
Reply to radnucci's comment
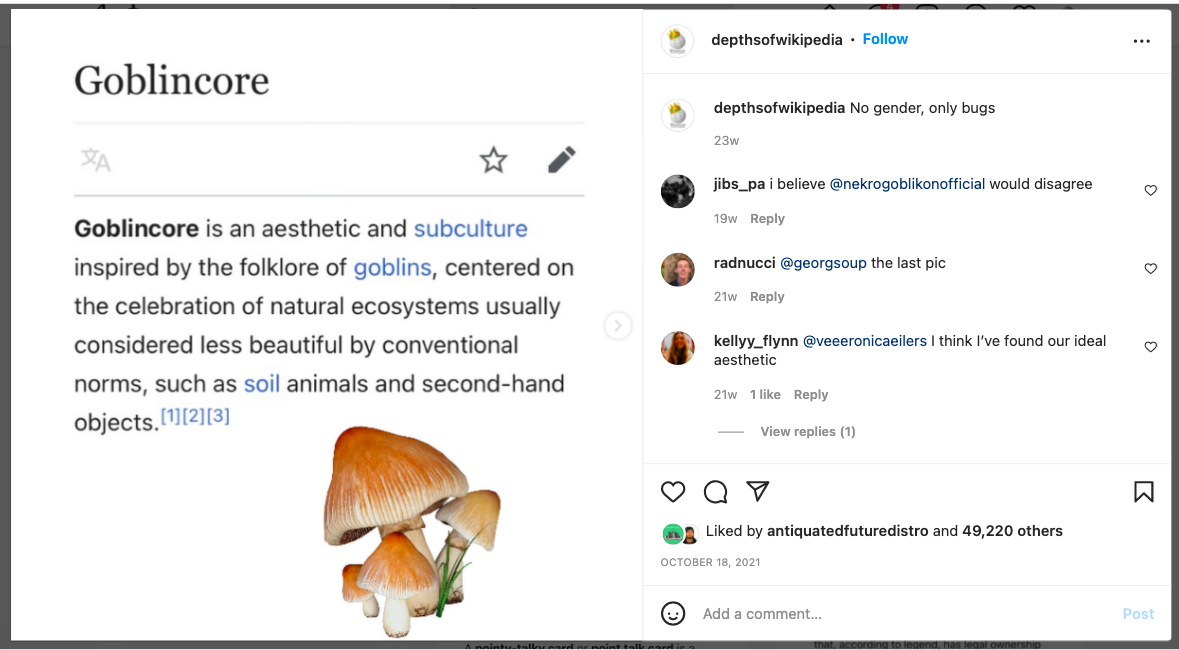(767, 297)
